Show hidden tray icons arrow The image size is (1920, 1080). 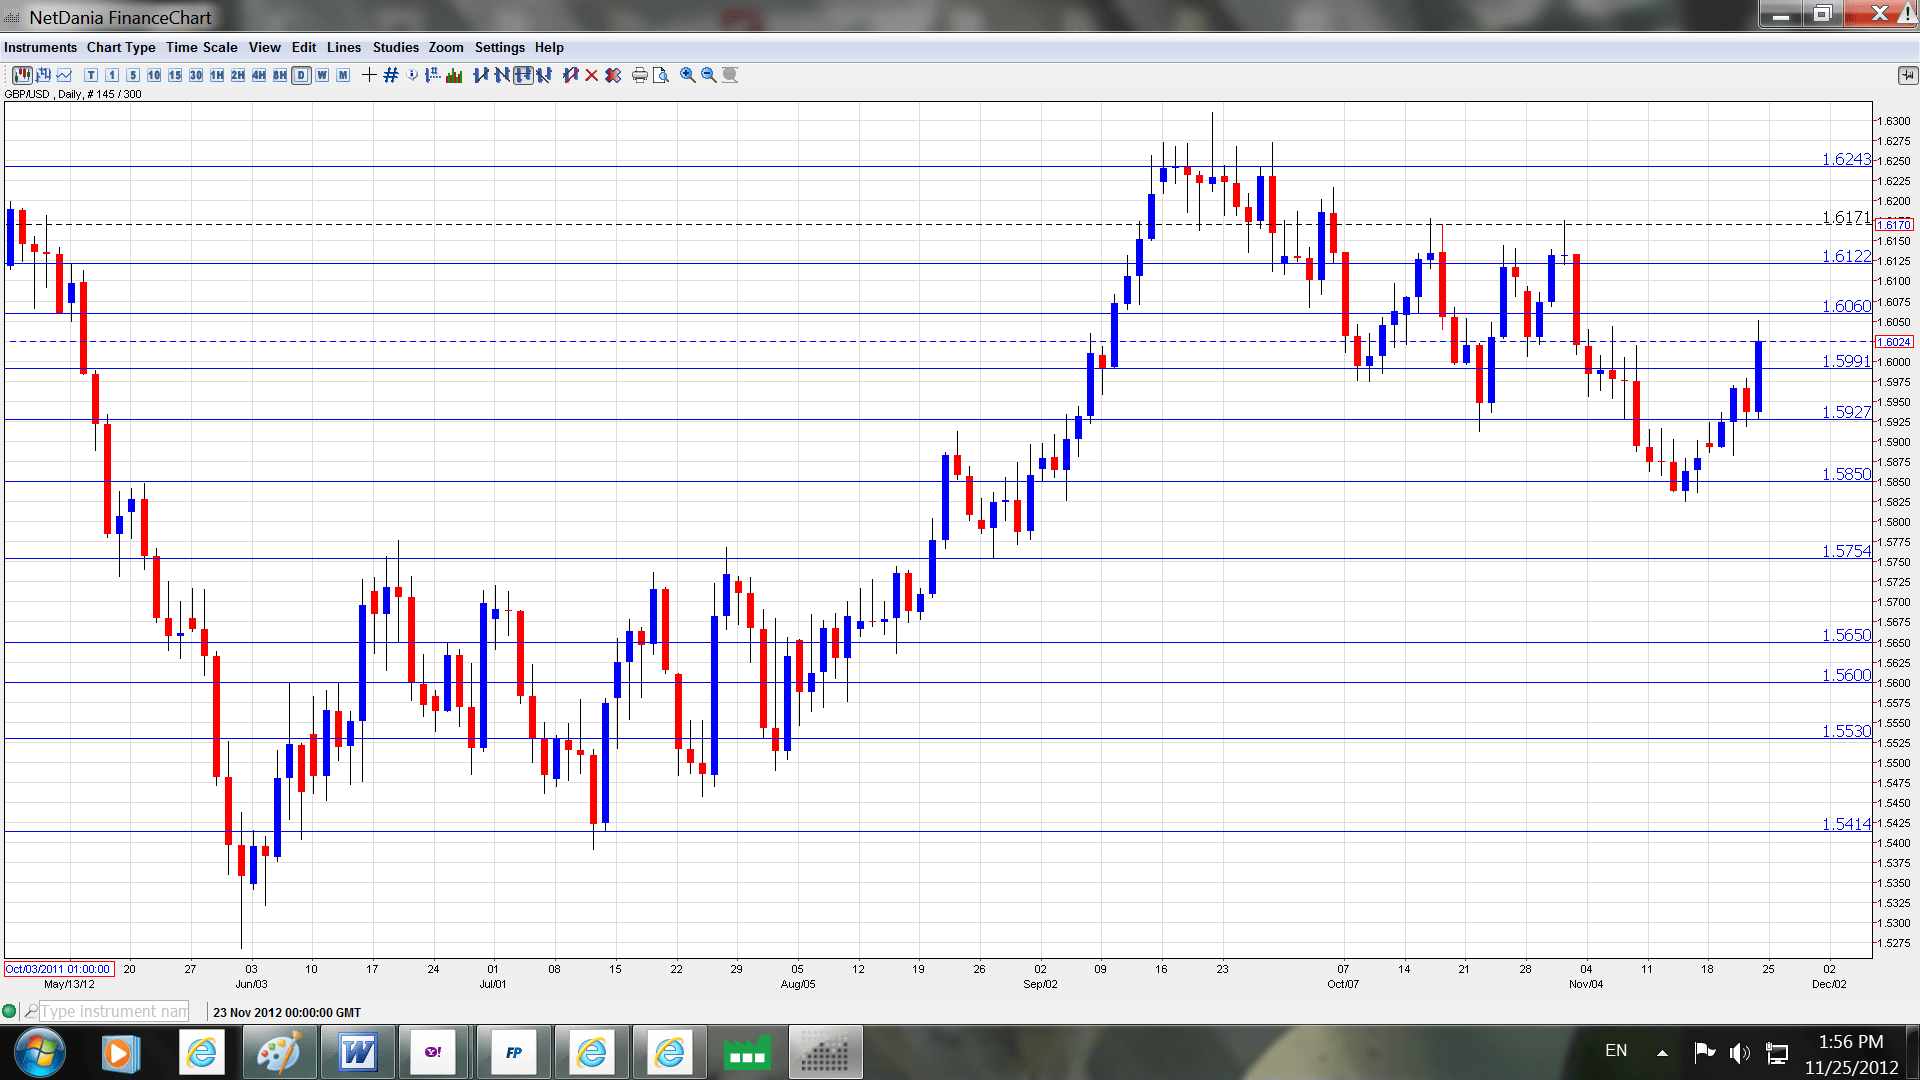pyautogui.click(x=1662, y=1052)
